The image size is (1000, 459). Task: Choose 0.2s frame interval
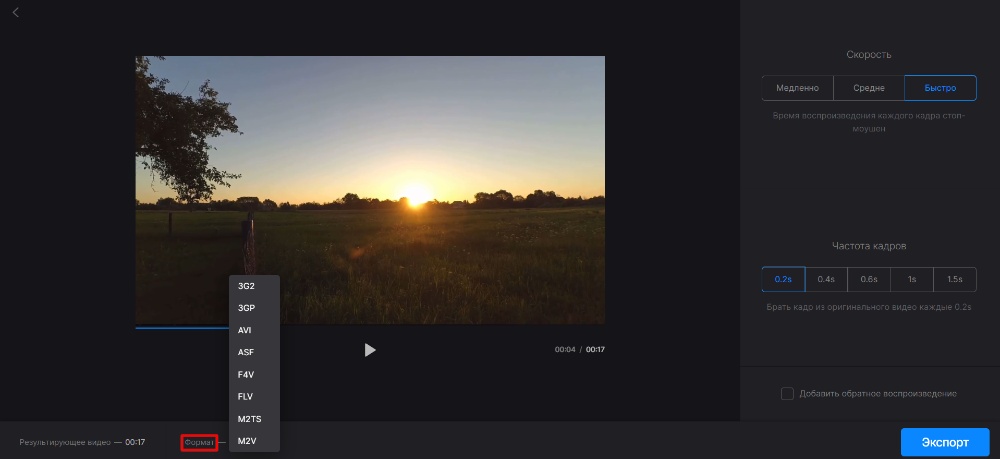coord(783,279)
